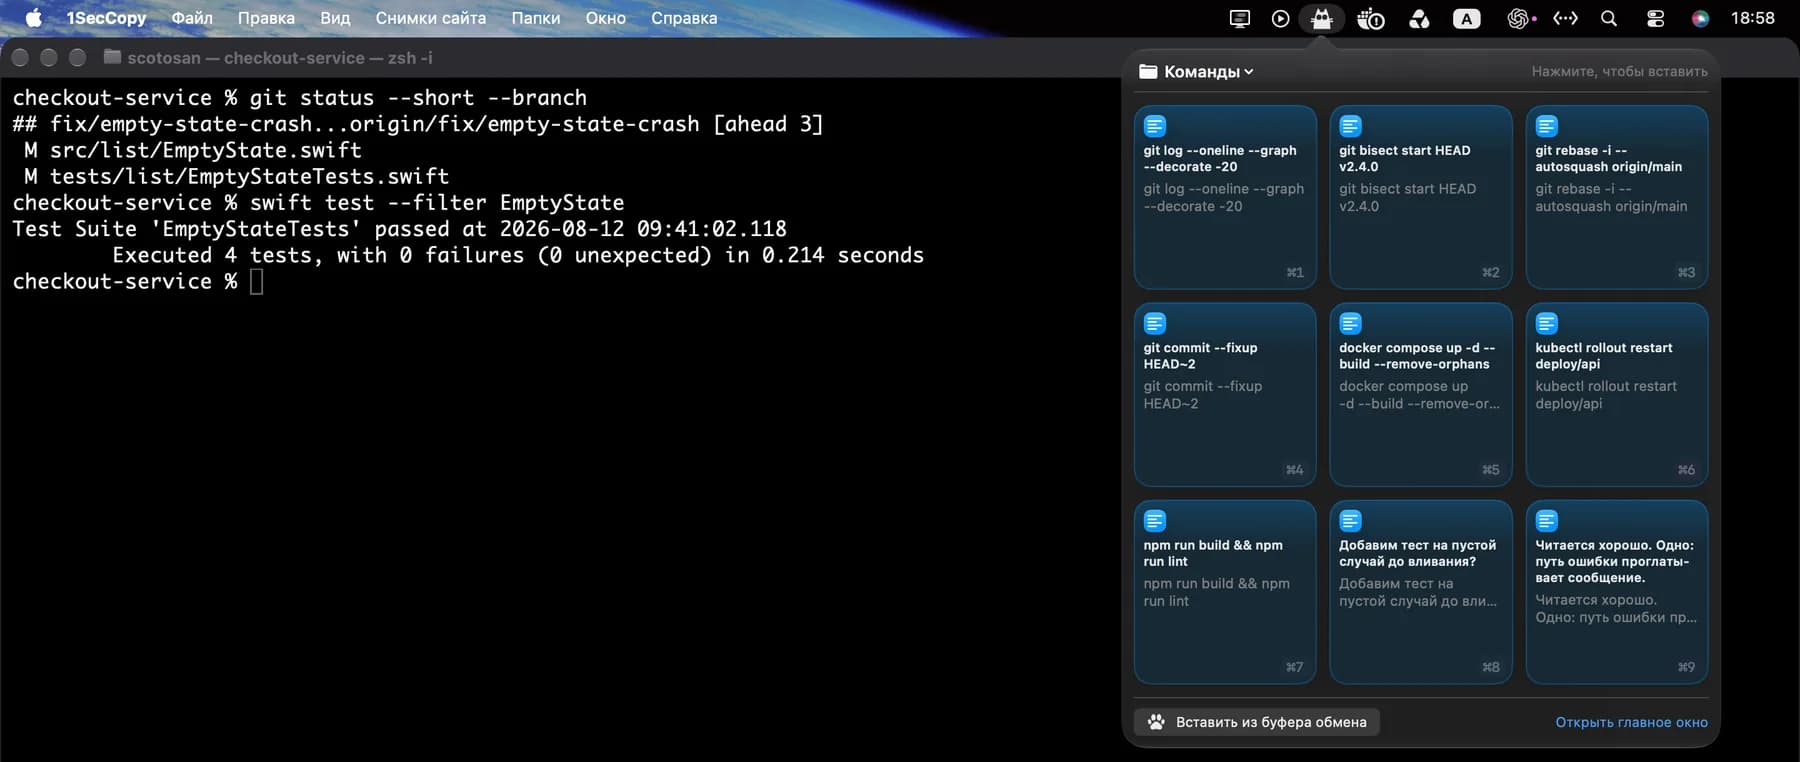The width and height of the screenshot is (1800, 762).
Task: Click Вставить из буфера обмена button
Action: (x=1257, y=722)
